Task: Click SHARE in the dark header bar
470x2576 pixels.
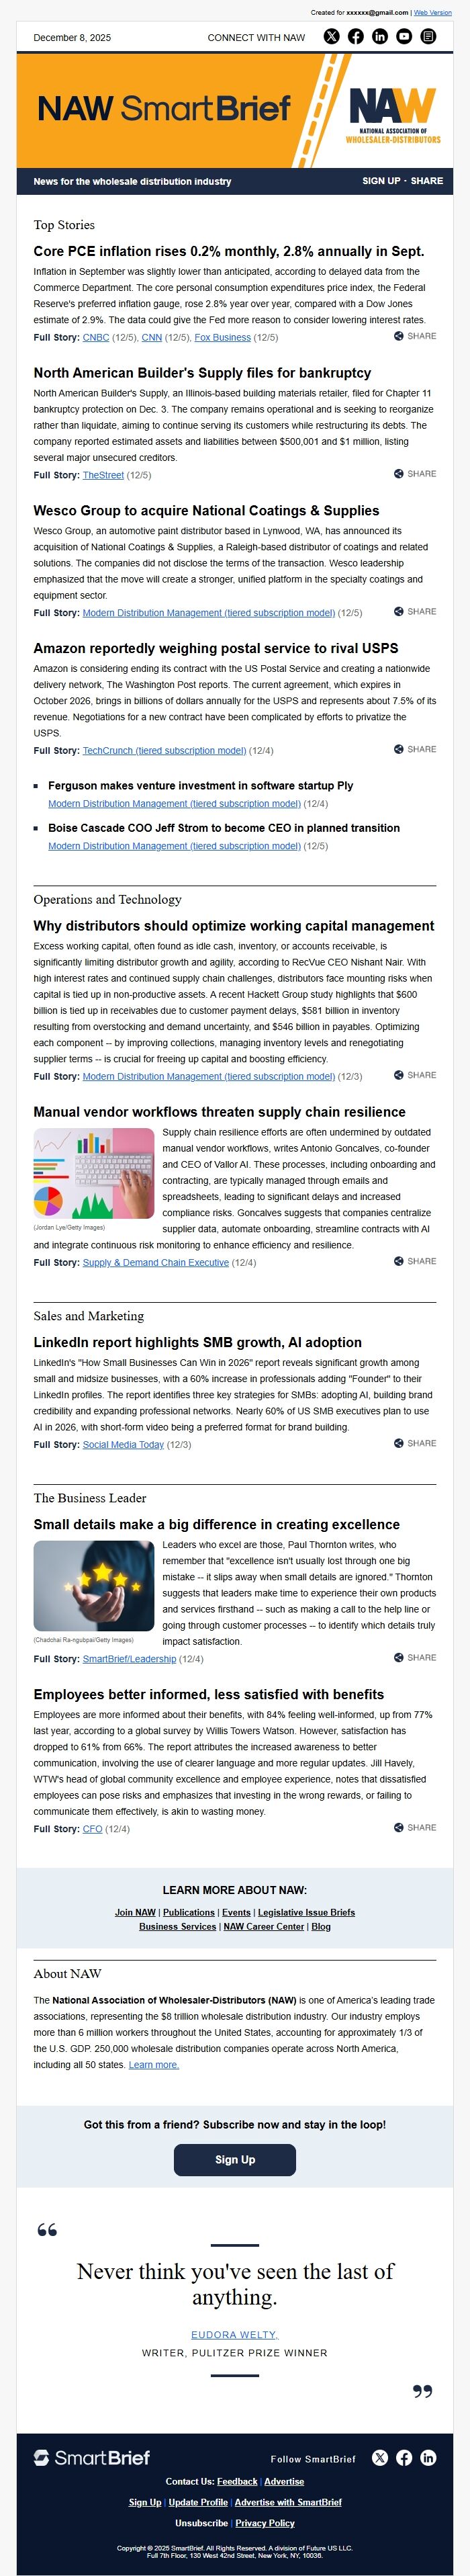Action: [x=427, y=182]
